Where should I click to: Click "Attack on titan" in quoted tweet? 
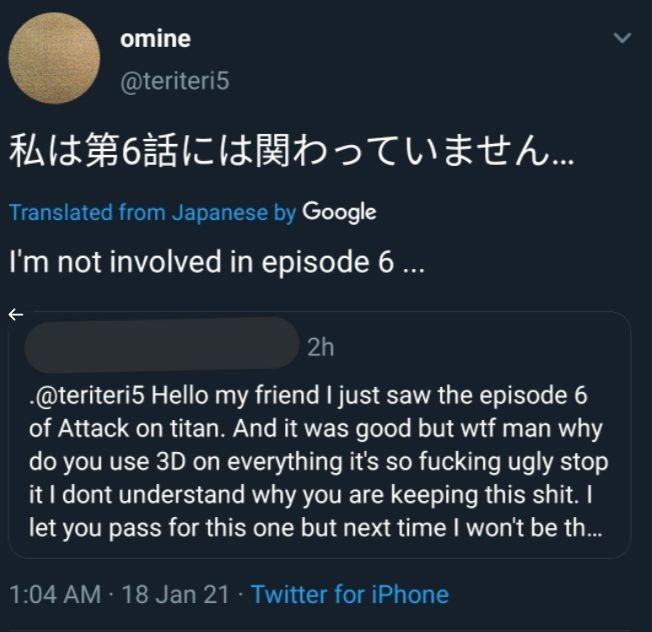(119, 429)
